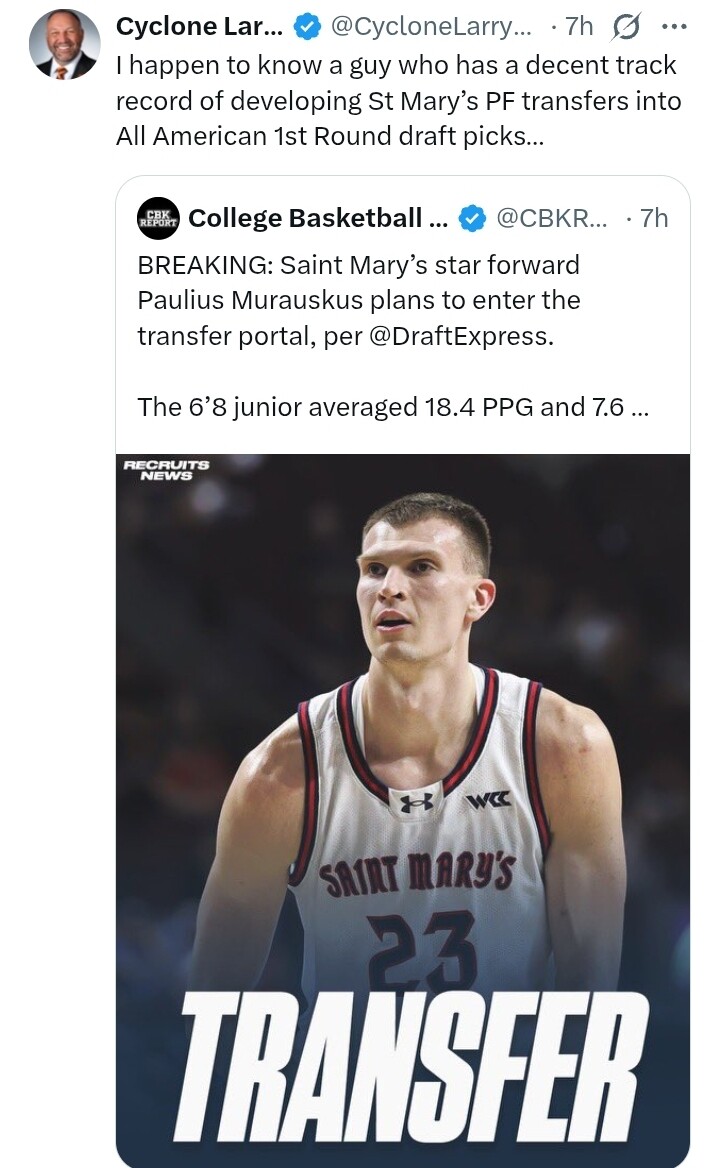
Task: Open the quoted tweet's 7h timestamp
Action: tap(653, 218)
